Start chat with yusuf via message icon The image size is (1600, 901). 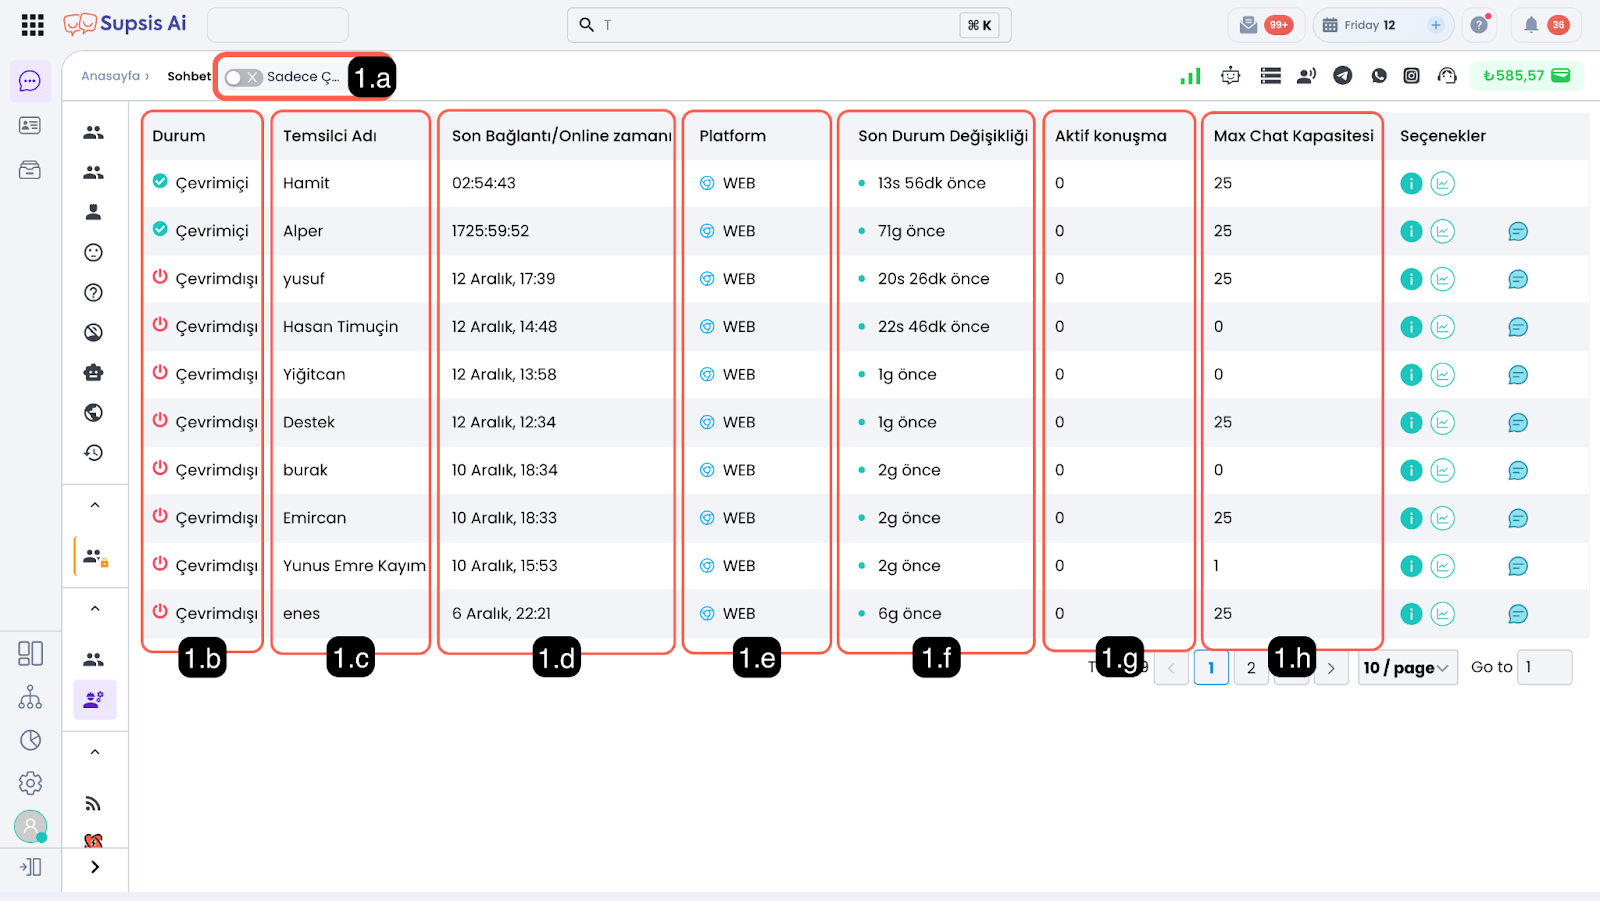point(1517,280)
